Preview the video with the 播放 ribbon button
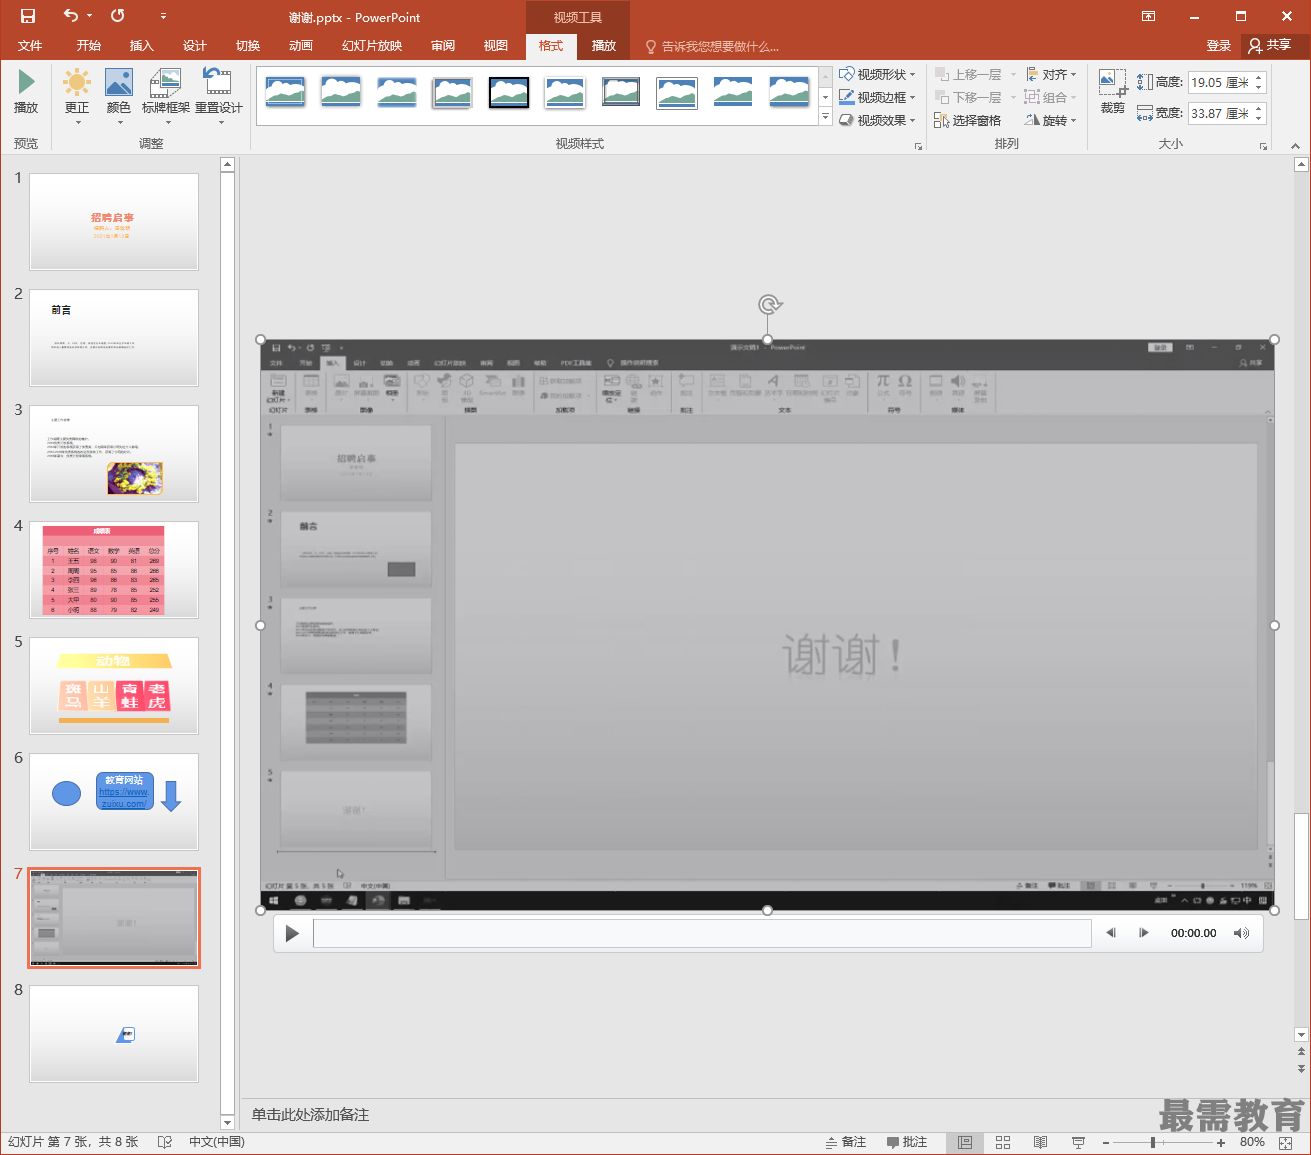The height and width of the screenshot is (1155, 1311). click(x=26, y=92)
